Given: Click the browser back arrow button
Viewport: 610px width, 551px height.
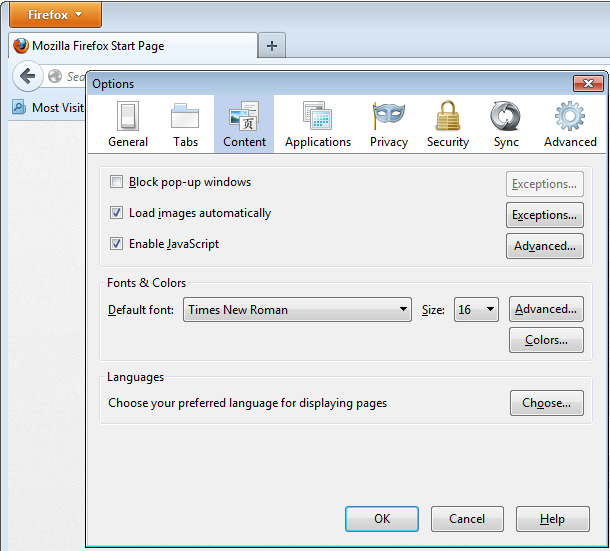Looking at the screenshot, I should click(28, 76).
